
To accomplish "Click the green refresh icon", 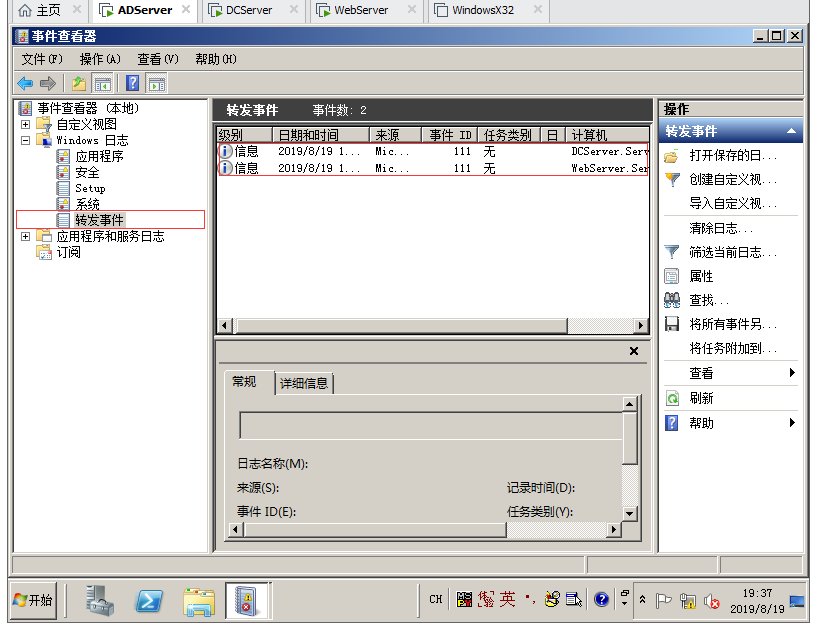I will click(672, 398).
